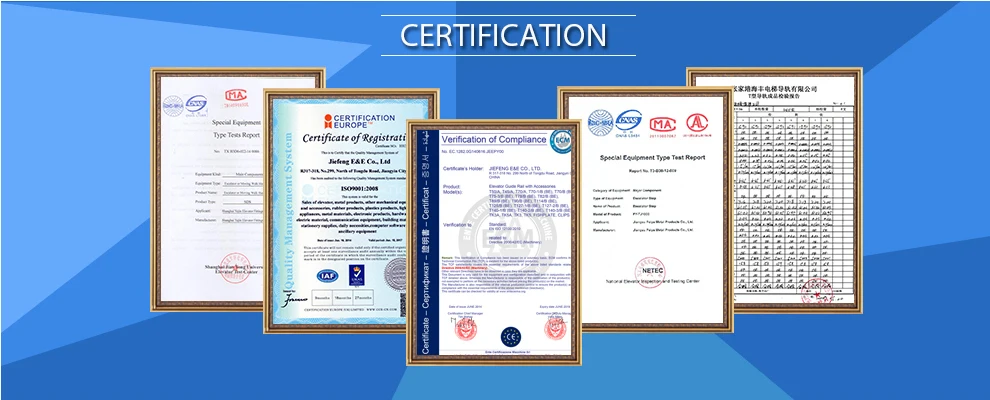Click the ilac-MRA logo on Type Test Report
The width and height of the screenshot is (990, 400).
[598, 120]
